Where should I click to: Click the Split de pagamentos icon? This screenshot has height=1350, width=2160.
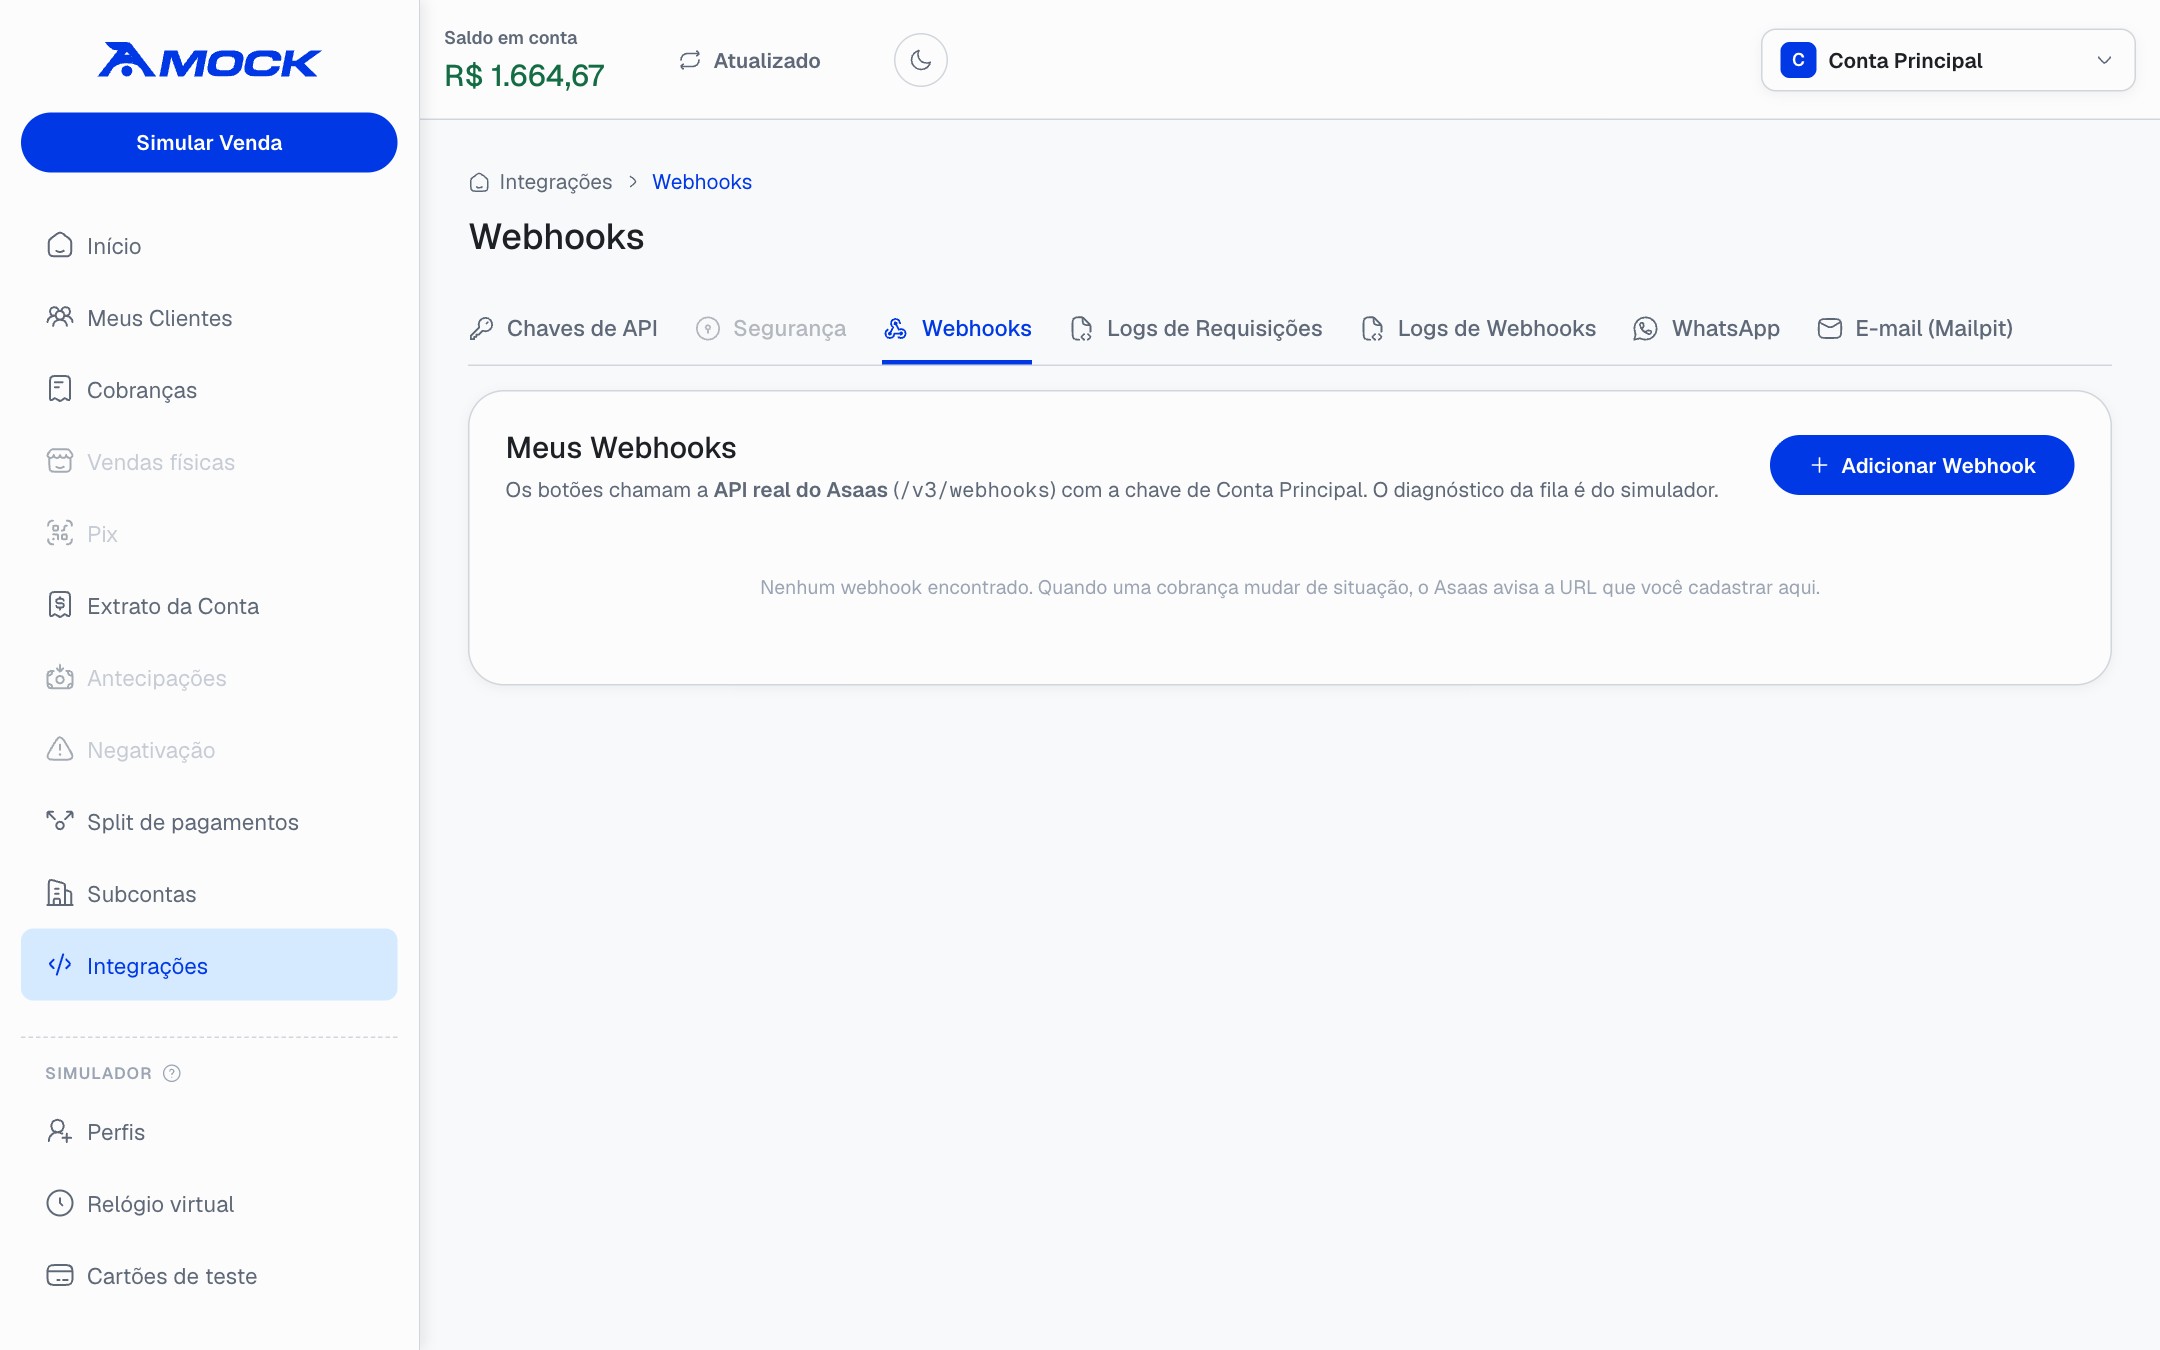tap(60, 821)
